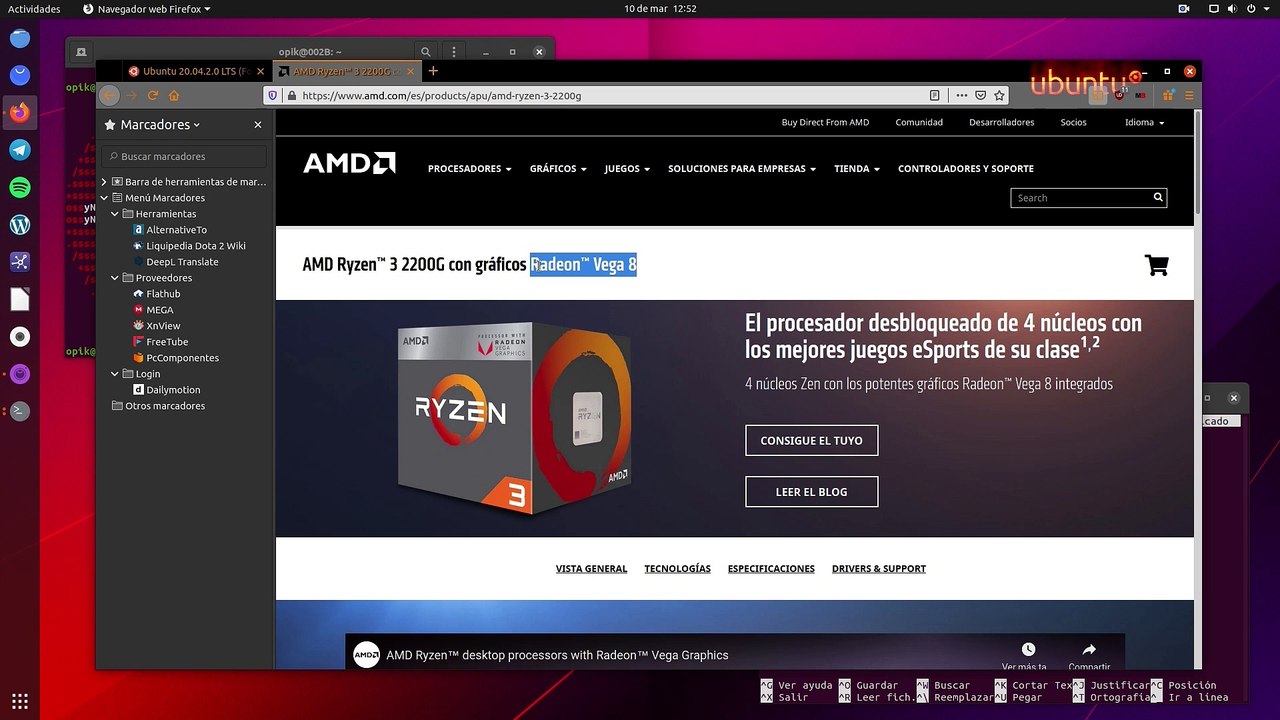
Task: Open TIENDA dropdown menu
Action: point(857,169)
